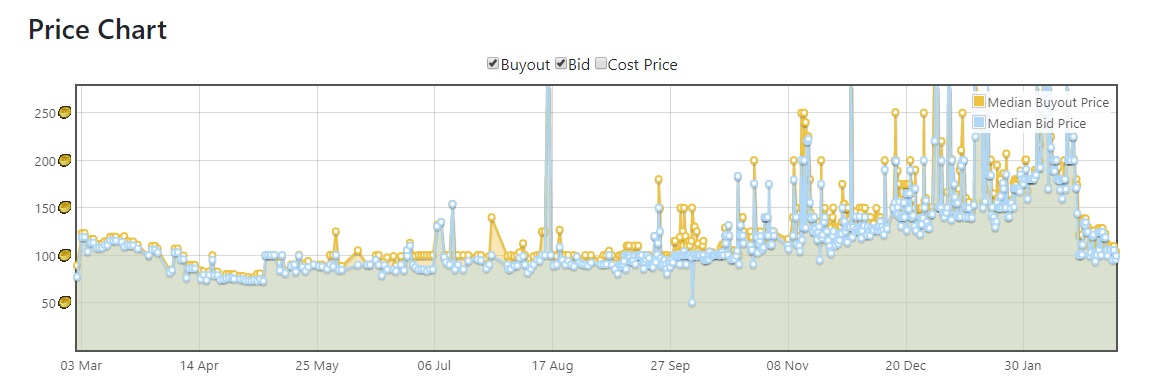Click the Median Bid Price legend label

coord(1037,123)
